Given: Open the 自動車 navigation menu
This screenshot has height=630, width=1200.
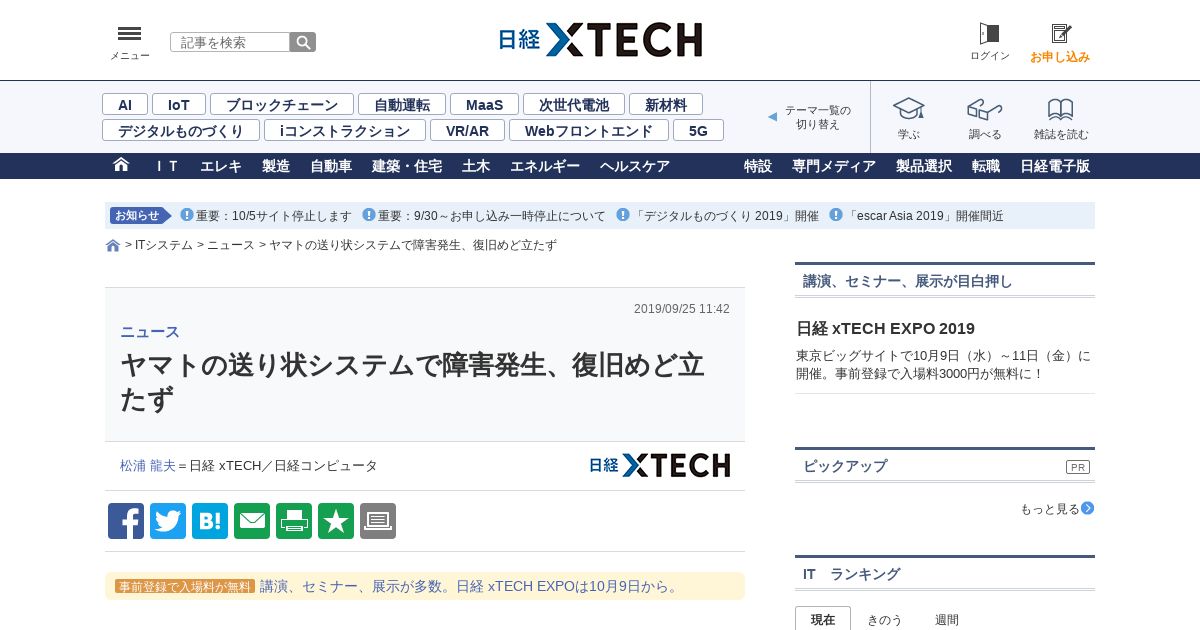Looking at the screenshot, I should (x=331, y=166).
